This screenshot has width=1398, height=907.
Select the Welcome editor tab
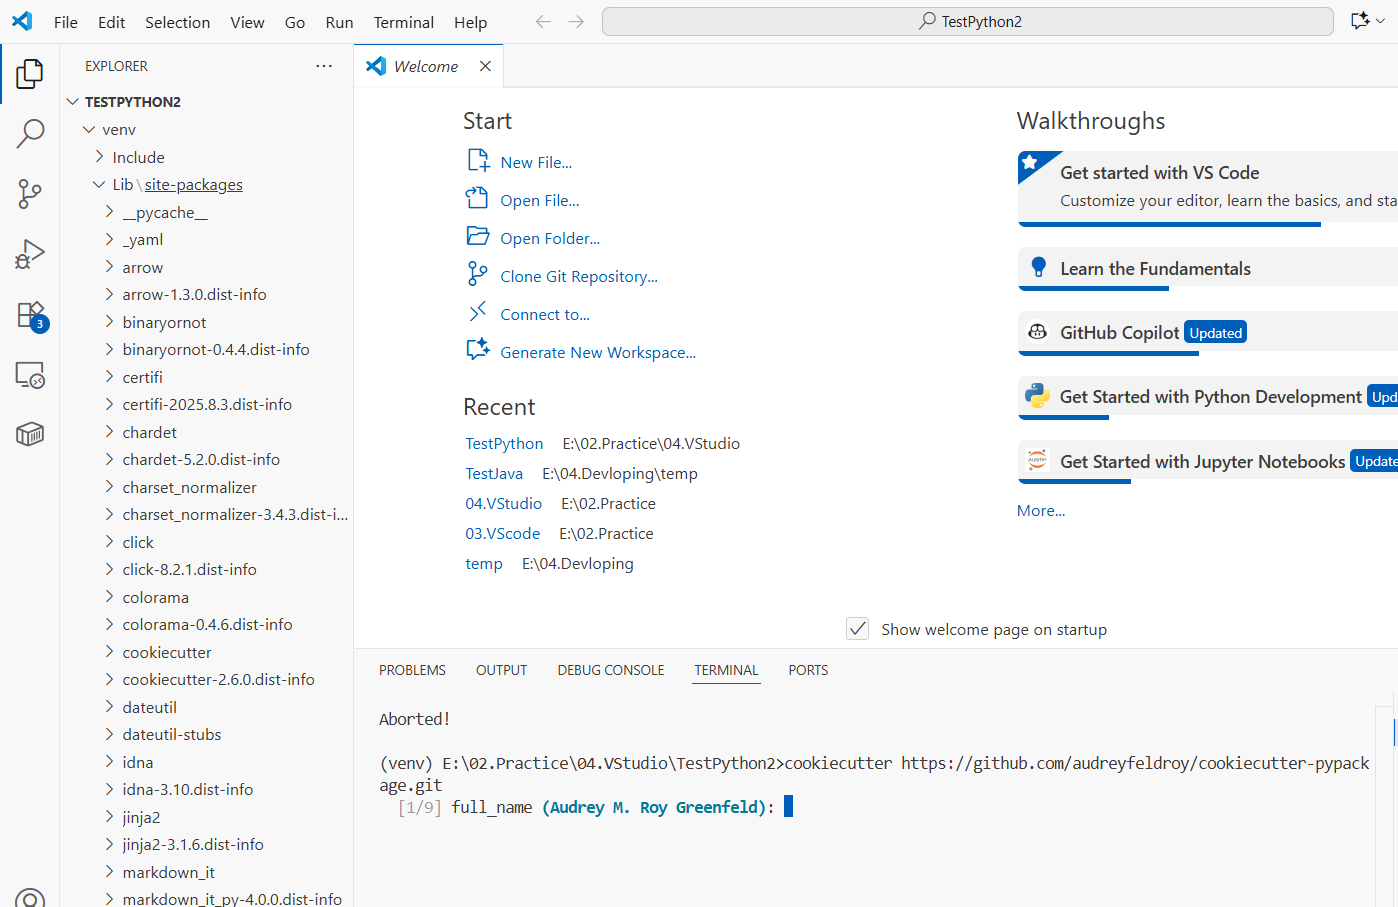[426, 66]
